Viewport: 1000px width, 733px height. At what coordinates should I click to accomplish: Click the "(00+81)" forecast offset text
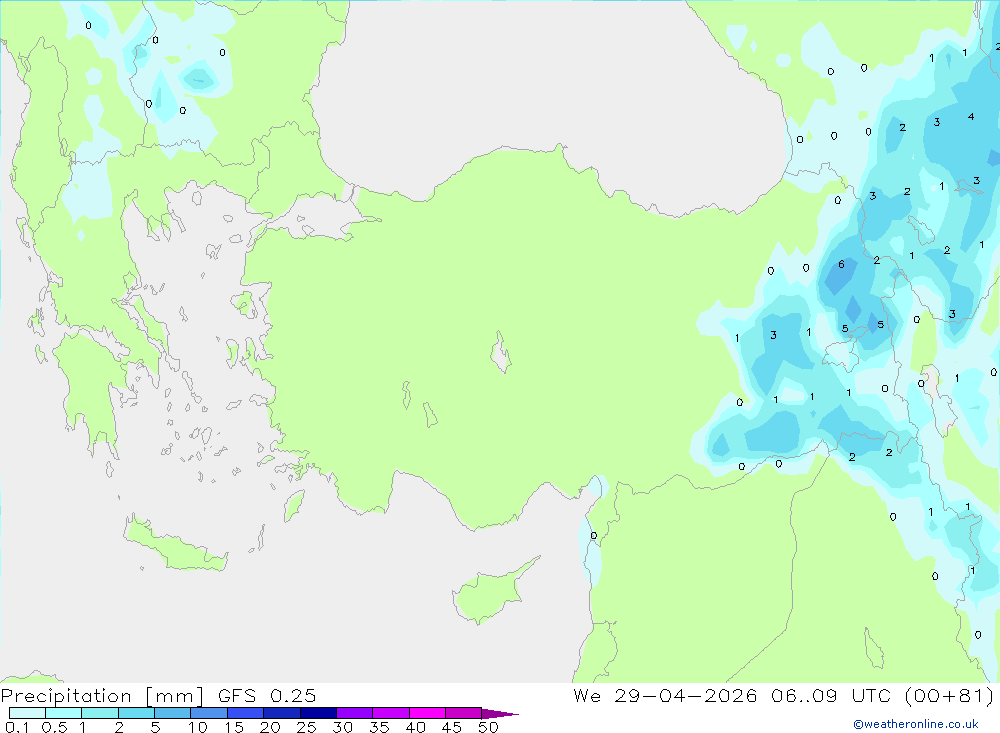(950, 695)
